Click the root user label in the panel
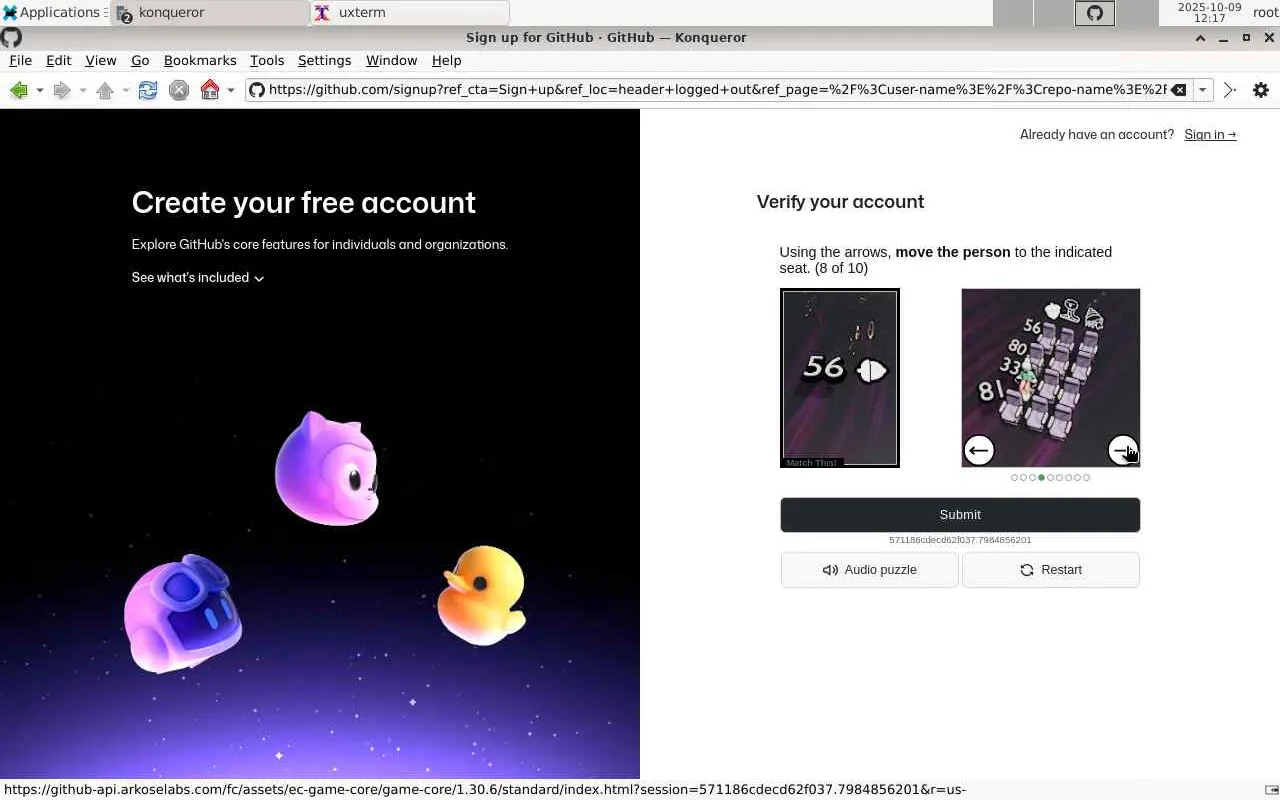 1265,13
